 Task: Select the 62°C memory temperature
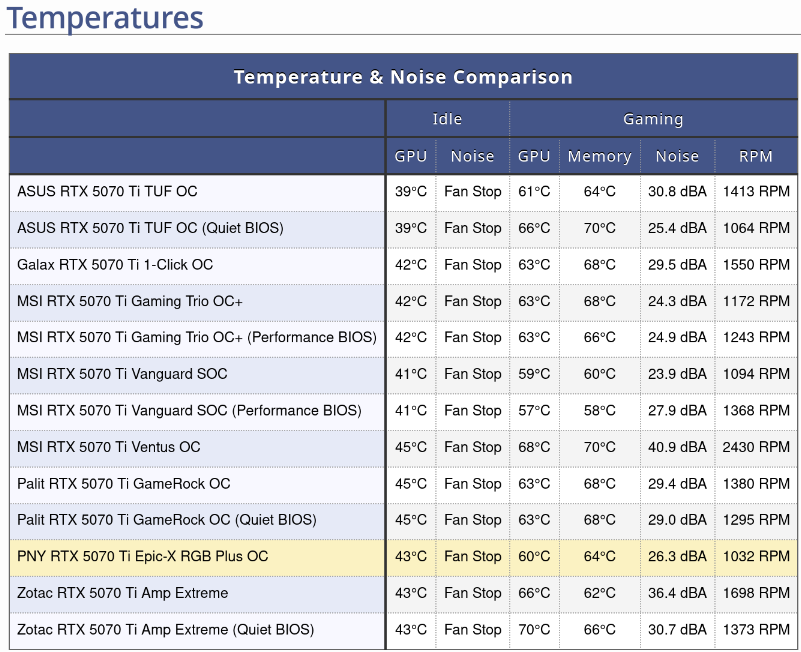(x=600, y=593)
